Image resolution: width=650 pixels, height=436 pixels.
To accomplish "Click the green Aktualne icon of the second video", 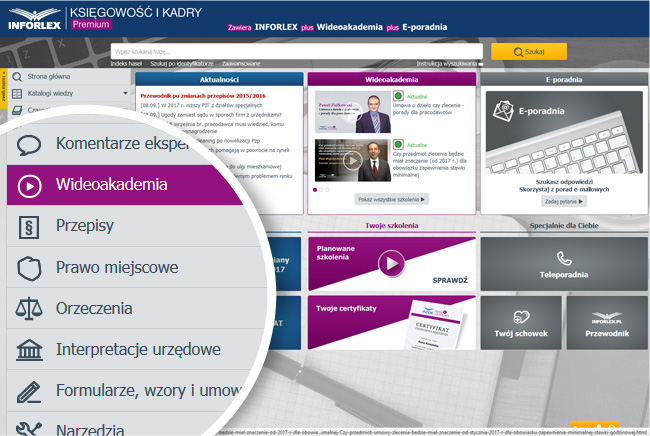I will (398, 144).
